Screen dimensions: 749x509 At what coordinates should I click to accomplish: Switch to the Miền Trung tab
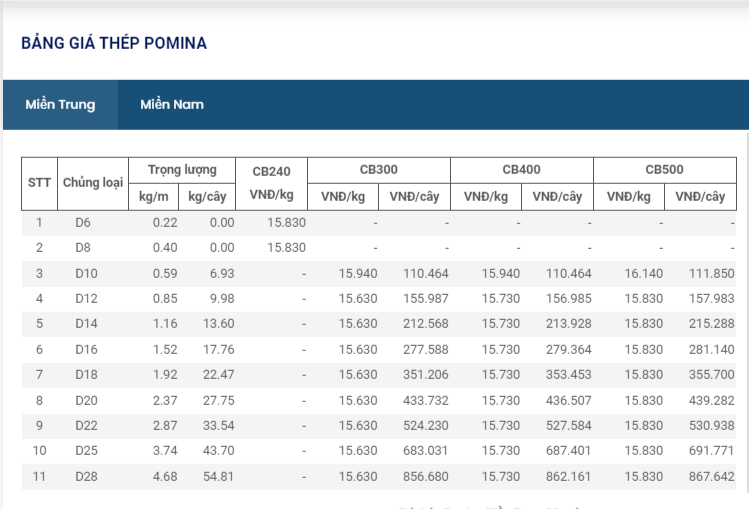60,105
